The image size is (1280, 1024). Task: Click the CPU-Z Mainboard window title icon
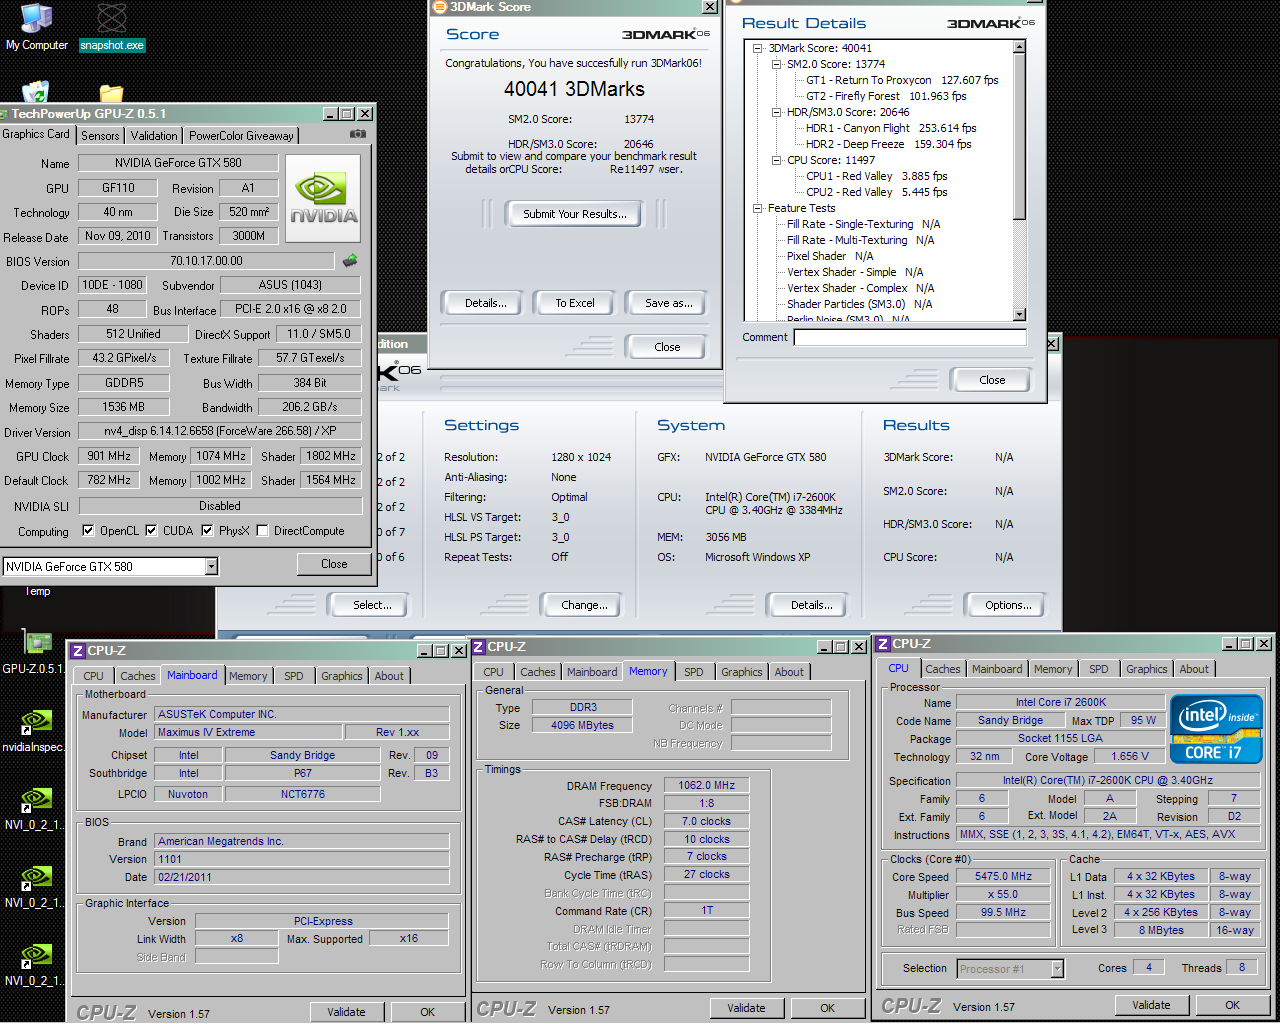click(x=78, y=650)
